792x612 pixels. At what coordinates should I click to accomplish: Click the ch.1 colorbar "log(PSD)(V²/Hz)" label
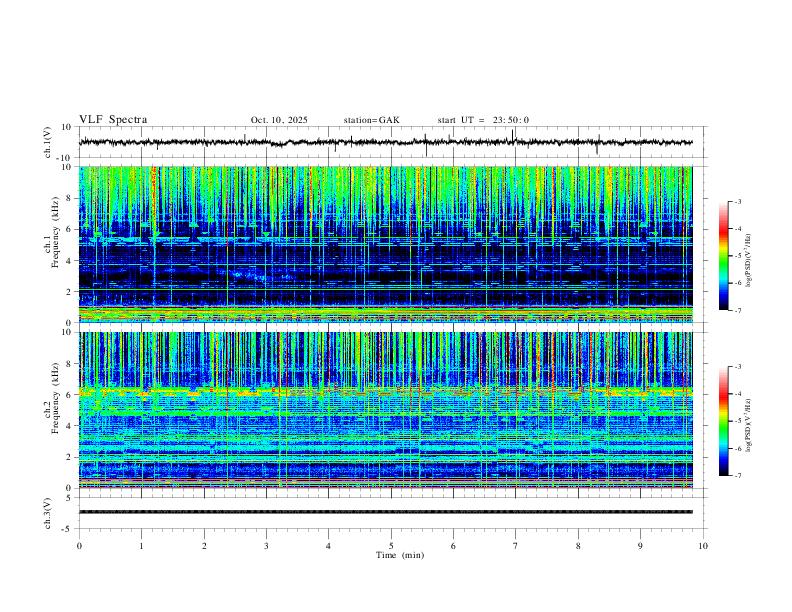(749, 260)
